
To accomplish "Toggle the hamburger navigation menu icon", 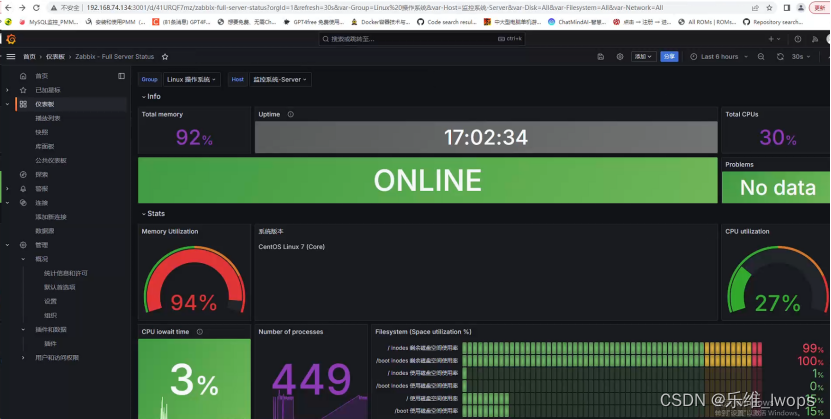I will coord(11,57).
